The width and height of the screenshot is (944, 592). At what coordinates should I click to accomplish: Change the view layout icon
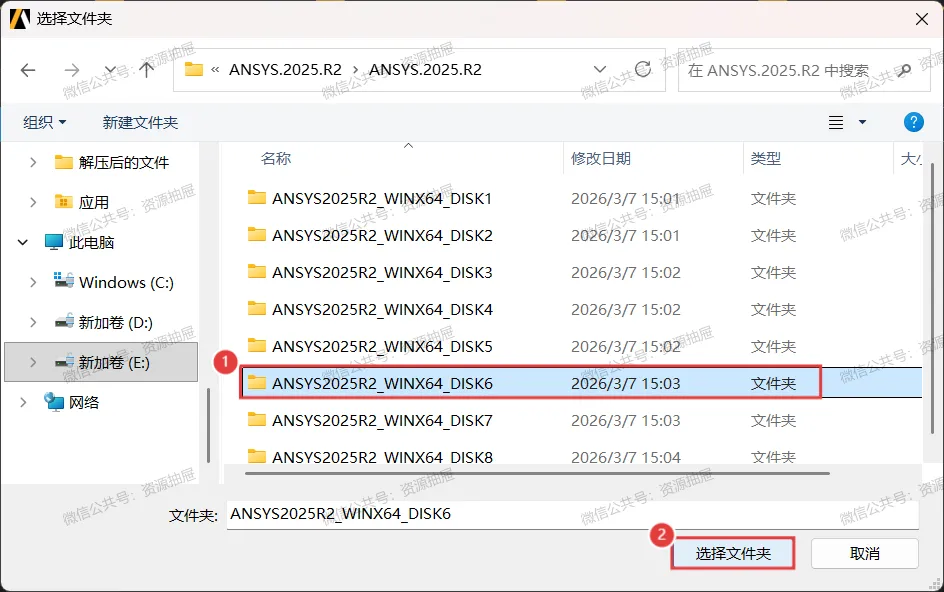[x=836, y=122]
